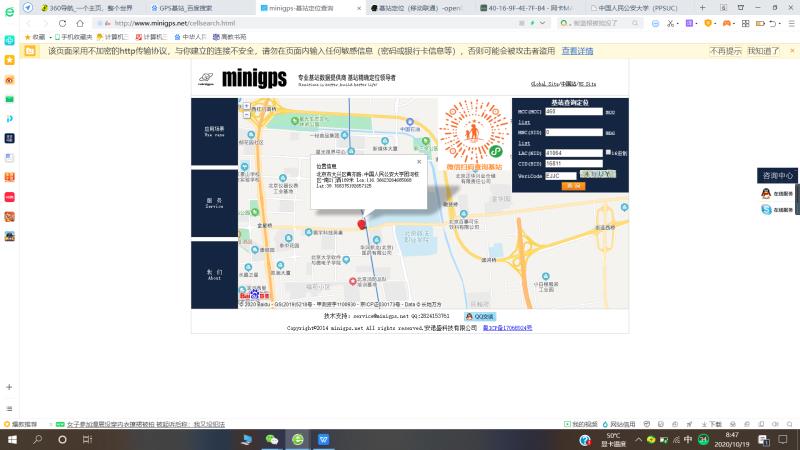Screen dimensions: 800x450
Task: Click the minigps logo
Action: pos(254,79)
